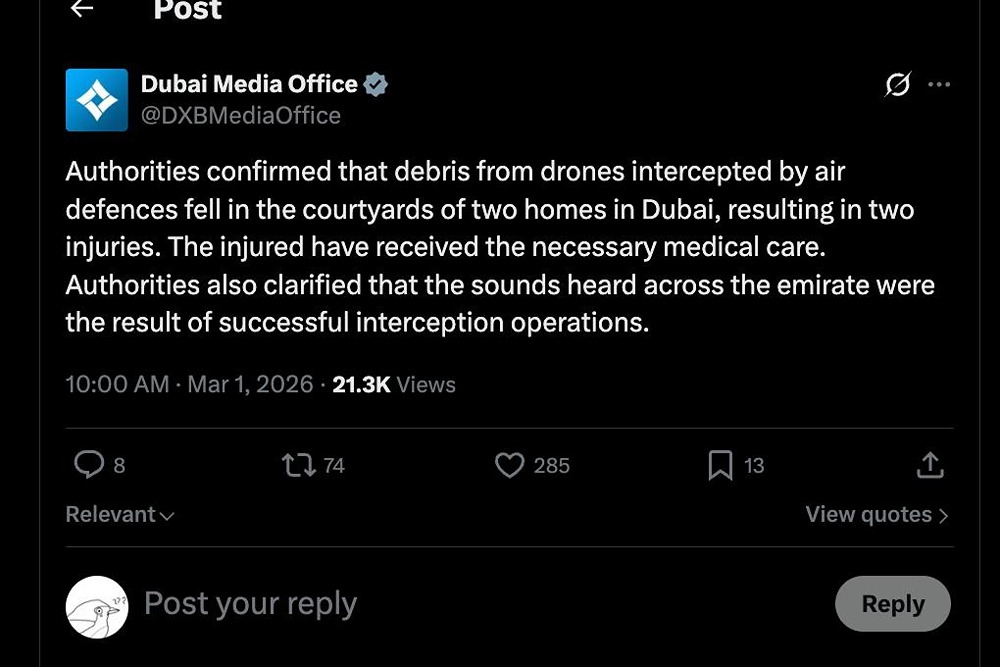Open the Dubai Media Office profile picture
This screenshot has width=1000, height=667.
[x=97, y=100]
